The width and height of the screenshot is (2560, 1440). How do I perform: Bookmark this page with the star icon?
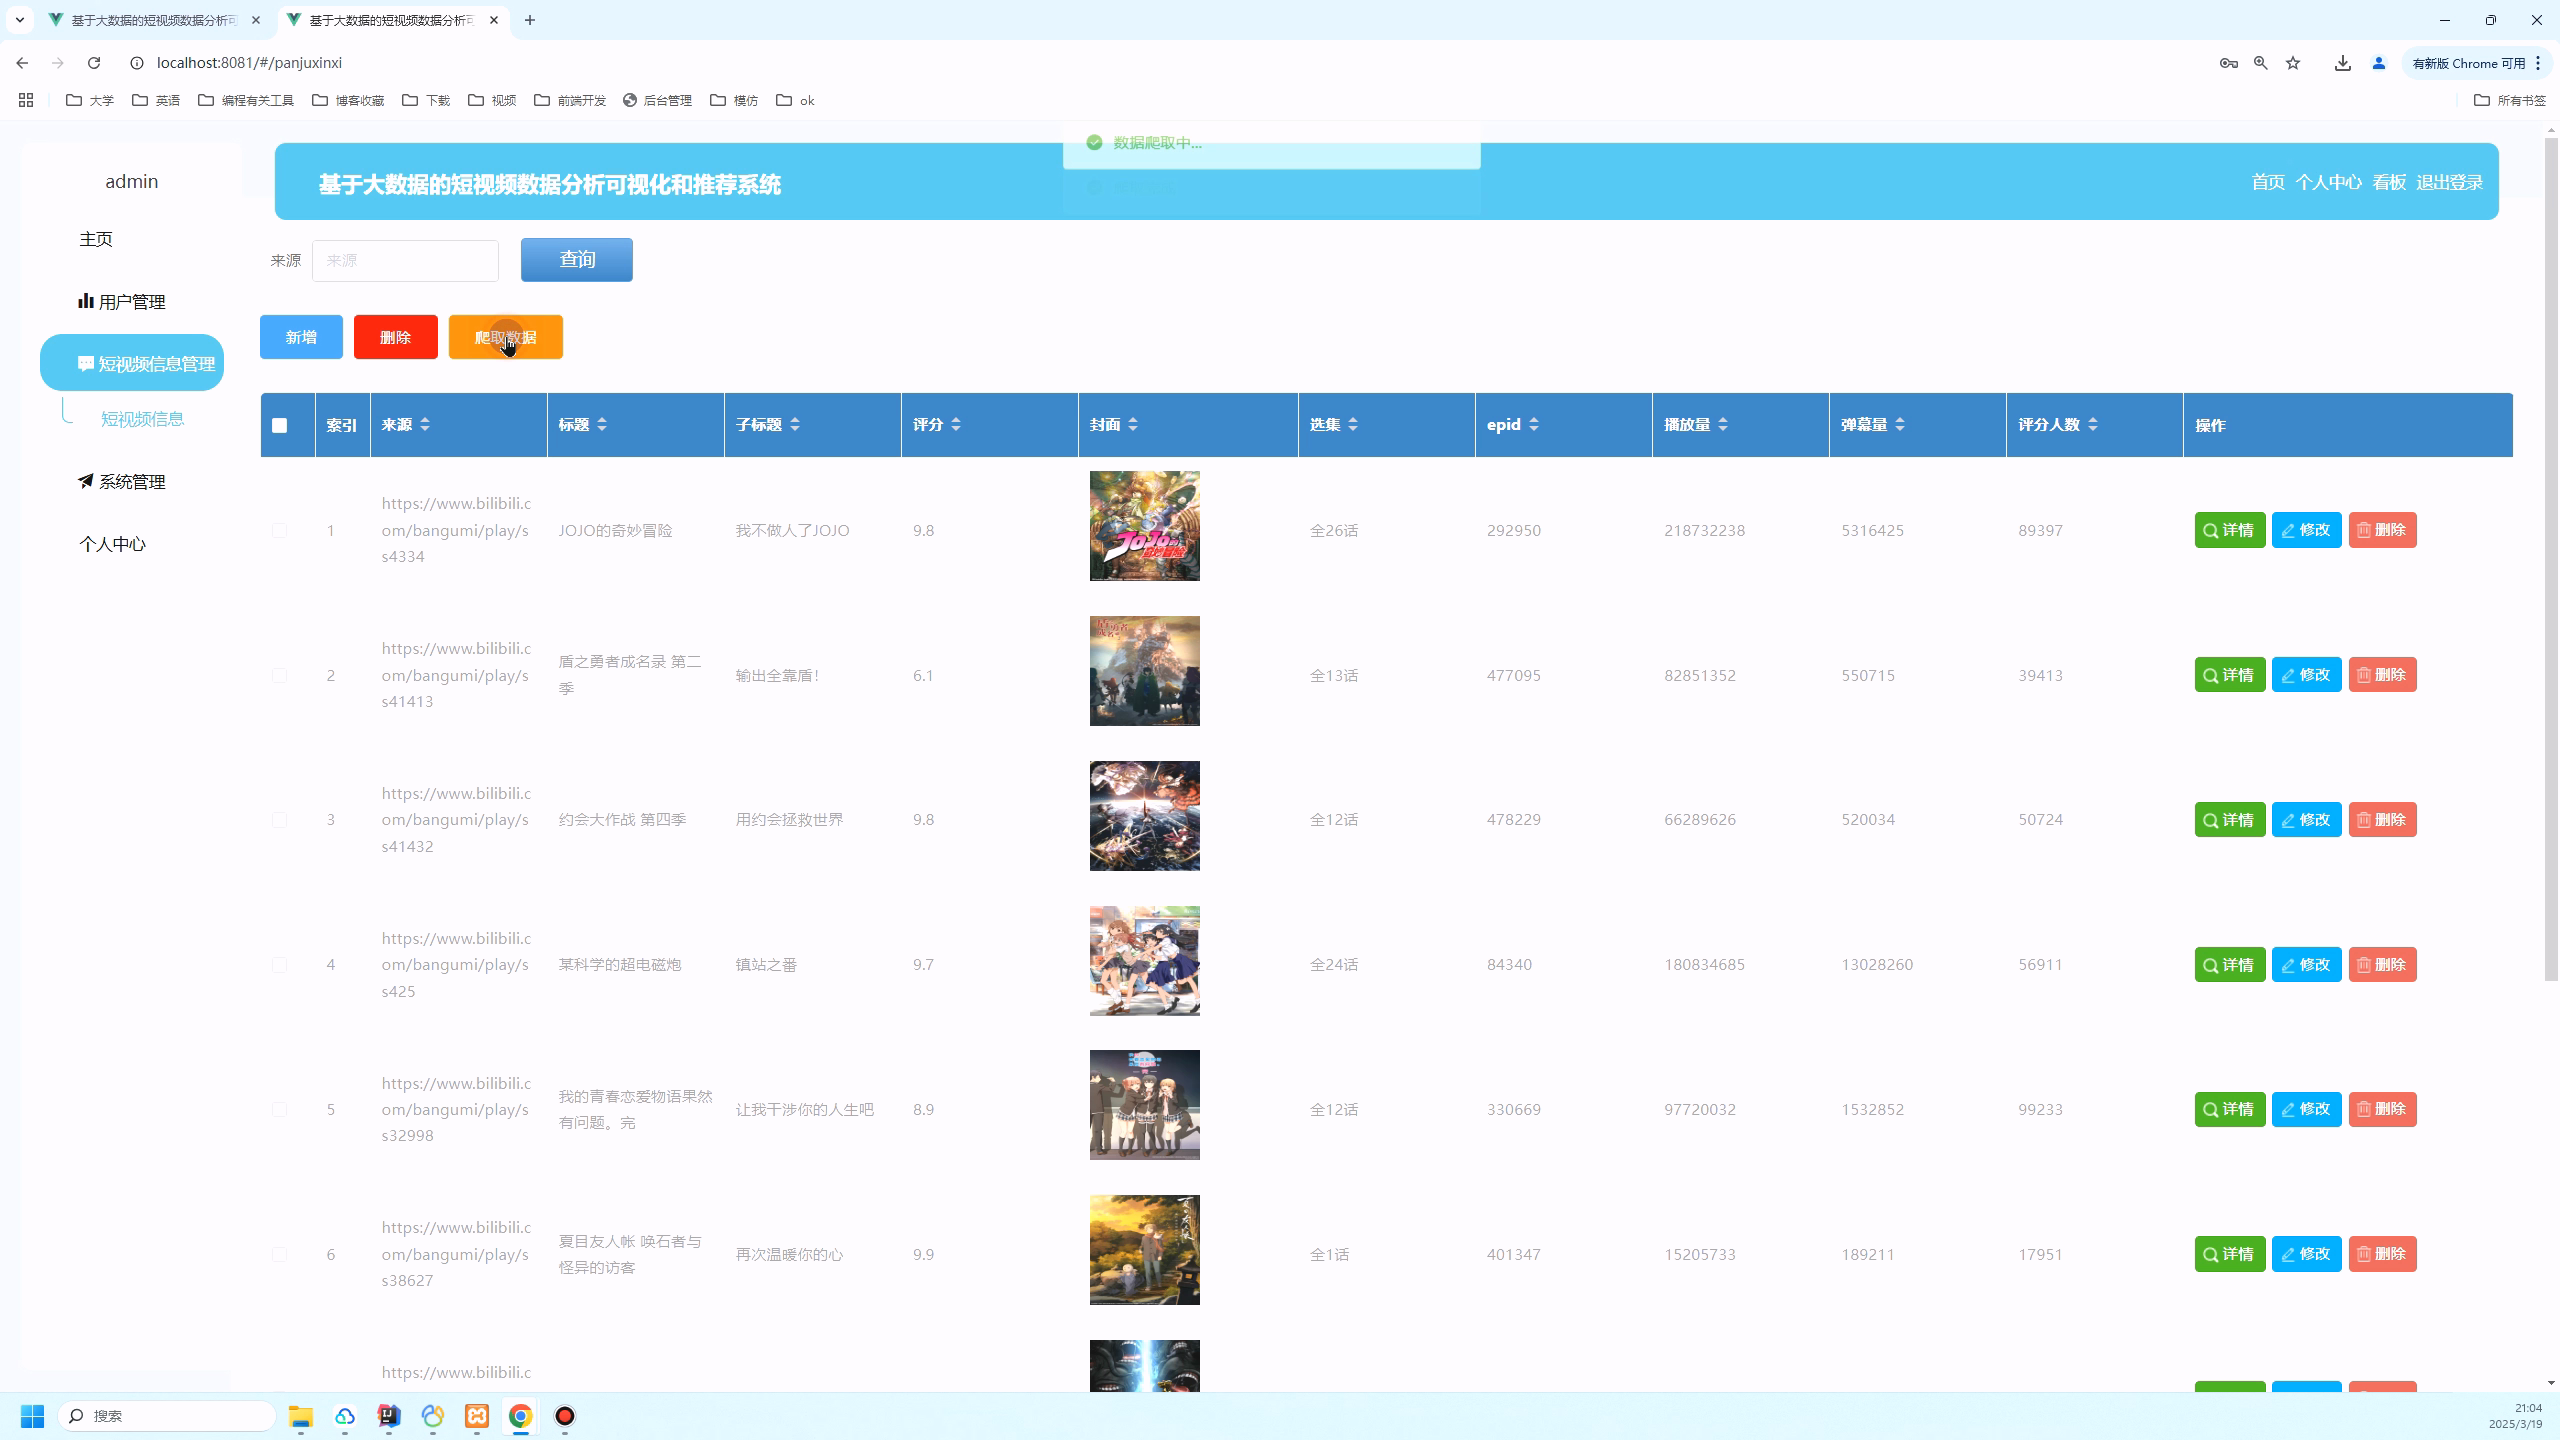coord(2293,63)
